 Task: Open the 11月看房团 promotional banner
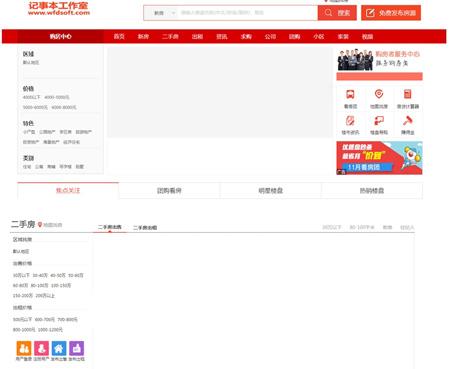point(379,158)
